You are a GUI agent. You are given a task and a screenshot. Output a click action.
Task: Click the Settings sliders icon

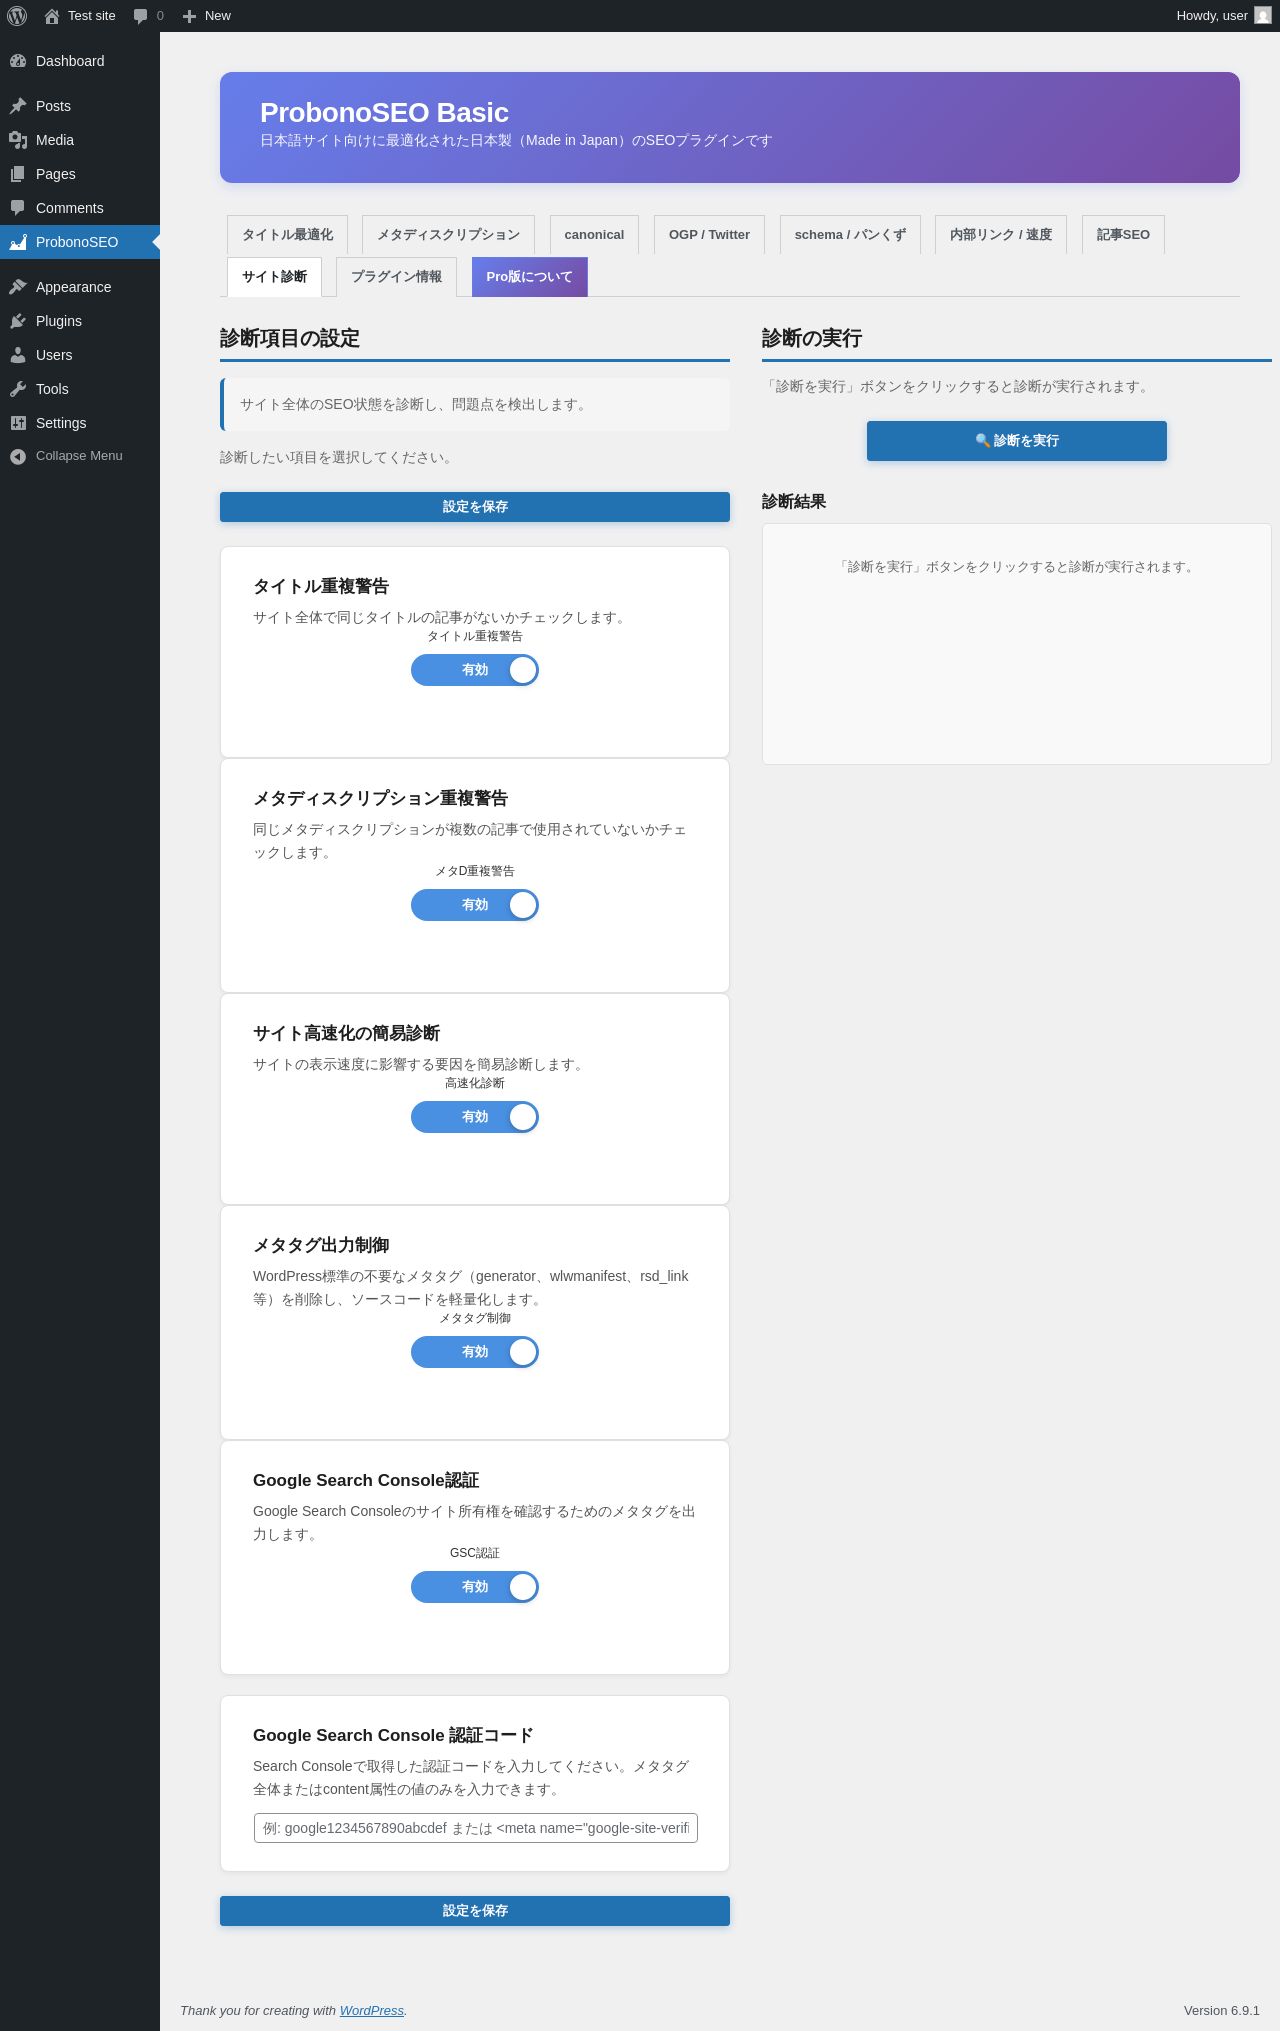pyautogui.click(x=18, y=423)
